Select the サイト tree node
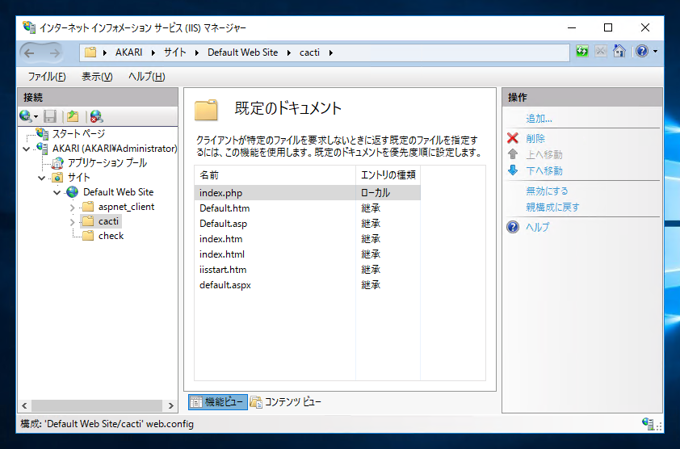 click(79, 177)
